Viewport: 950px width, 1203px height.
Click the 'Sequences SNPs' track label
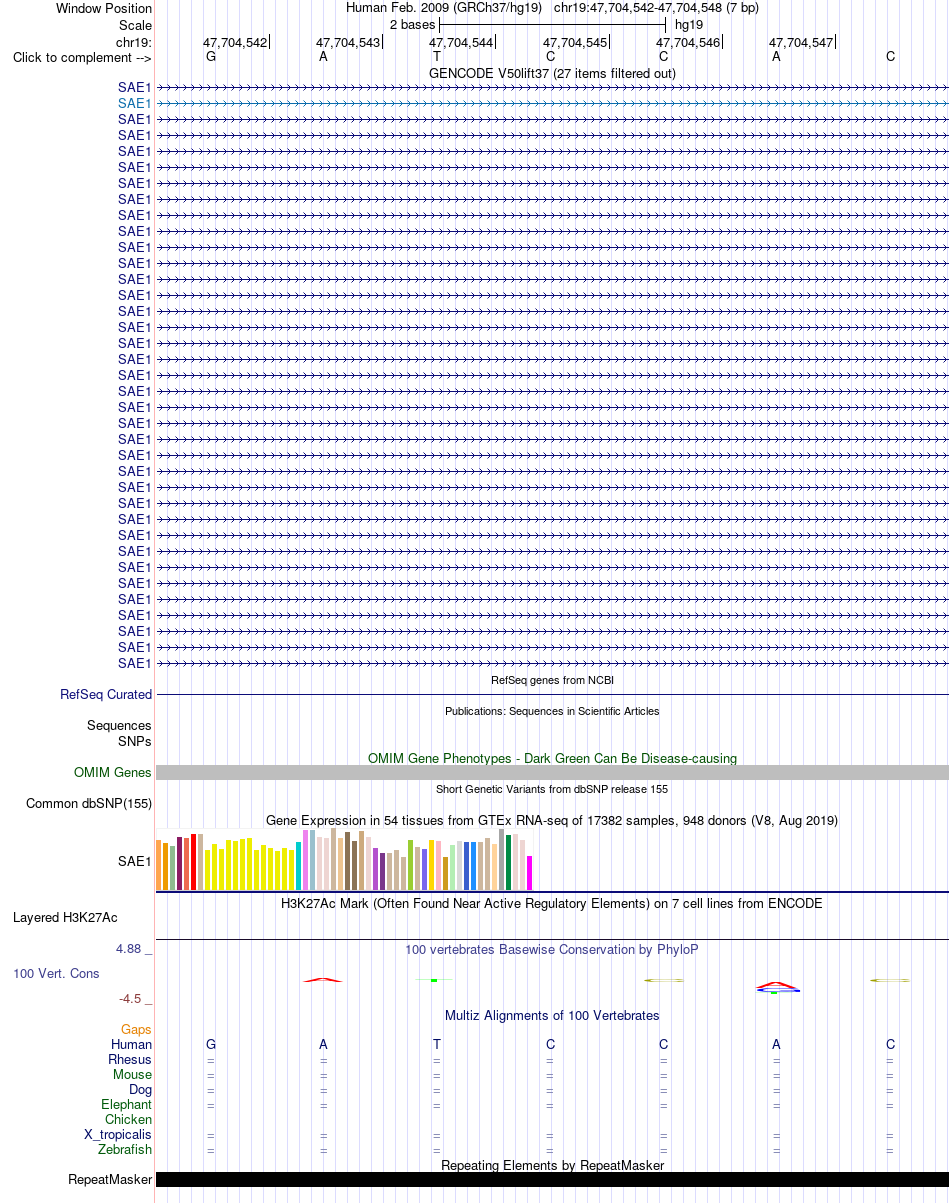pos(119,733)
